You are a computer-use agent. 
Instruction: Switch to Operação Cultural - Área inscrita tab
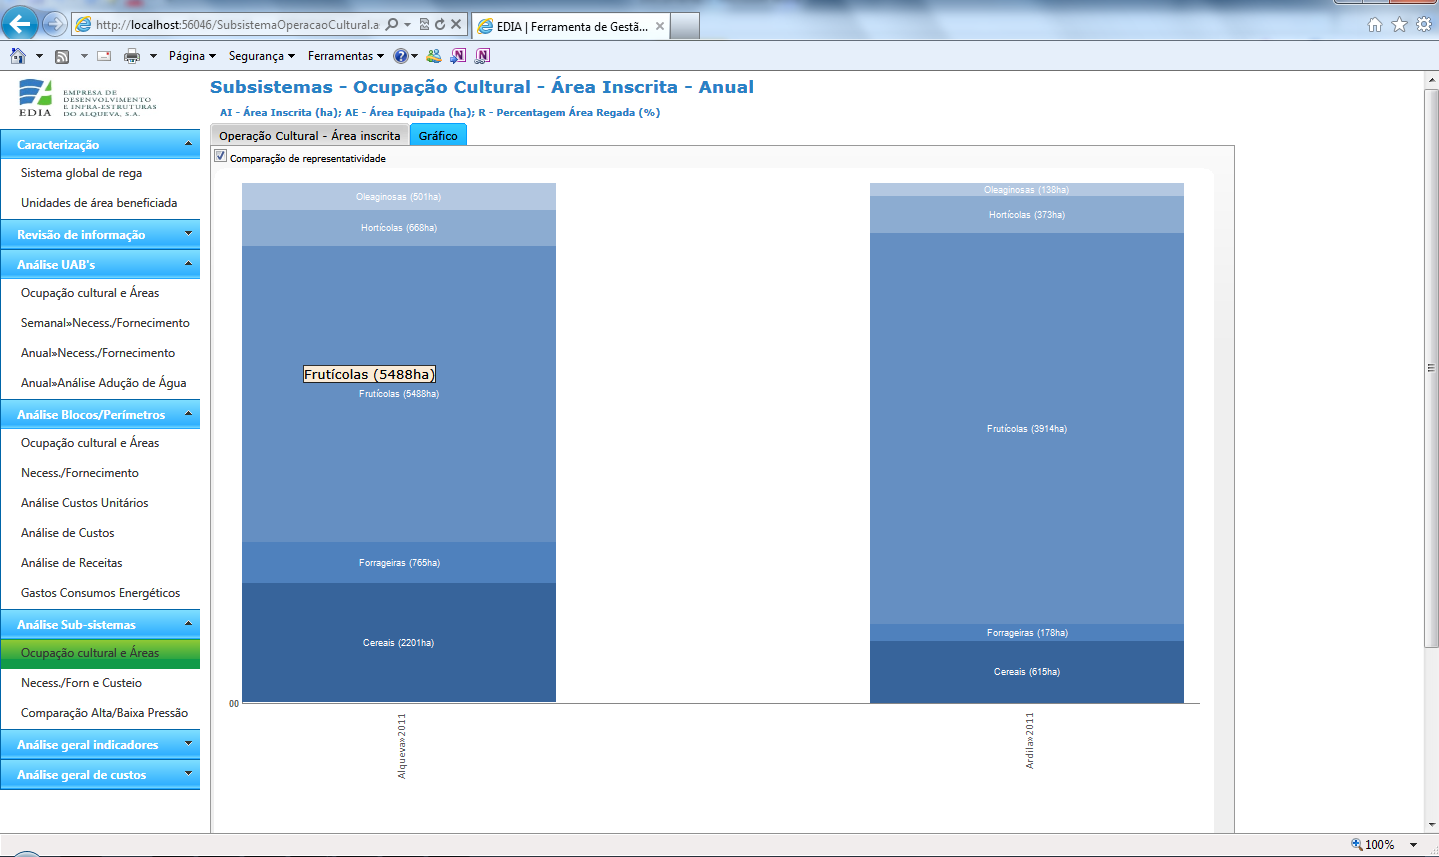click(310, 135)
